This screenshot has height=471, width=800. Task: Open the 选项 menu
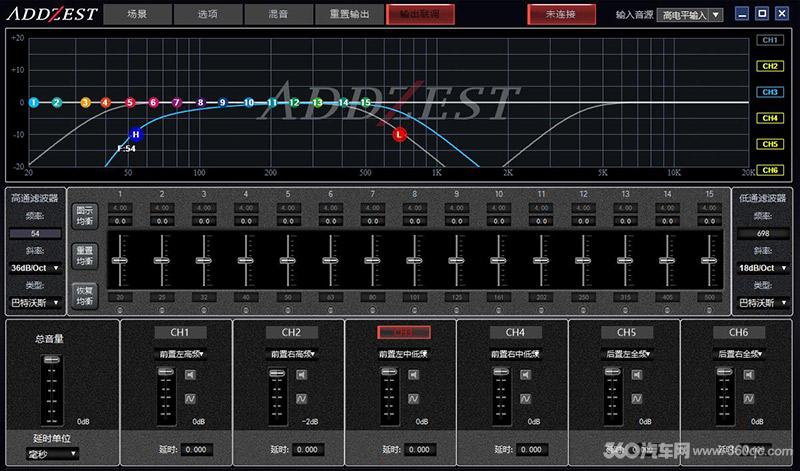(x=208, y=14)
